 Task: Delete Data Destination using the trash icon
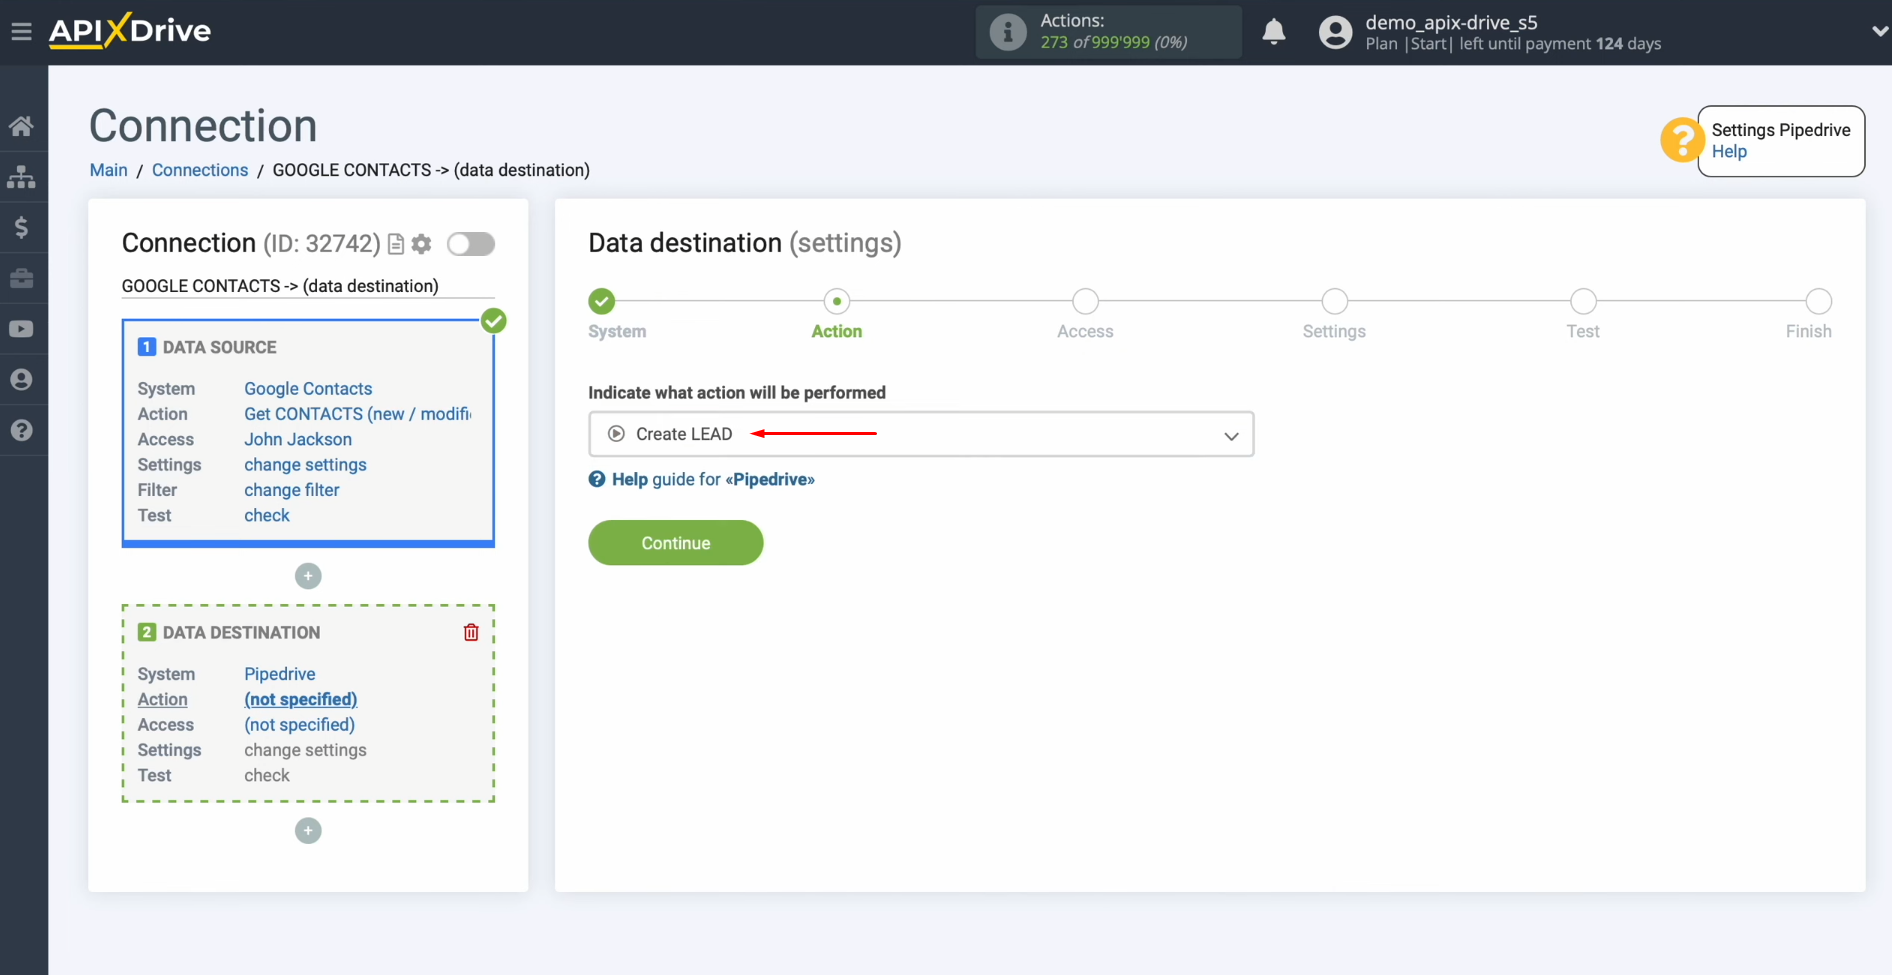point(470,632)
